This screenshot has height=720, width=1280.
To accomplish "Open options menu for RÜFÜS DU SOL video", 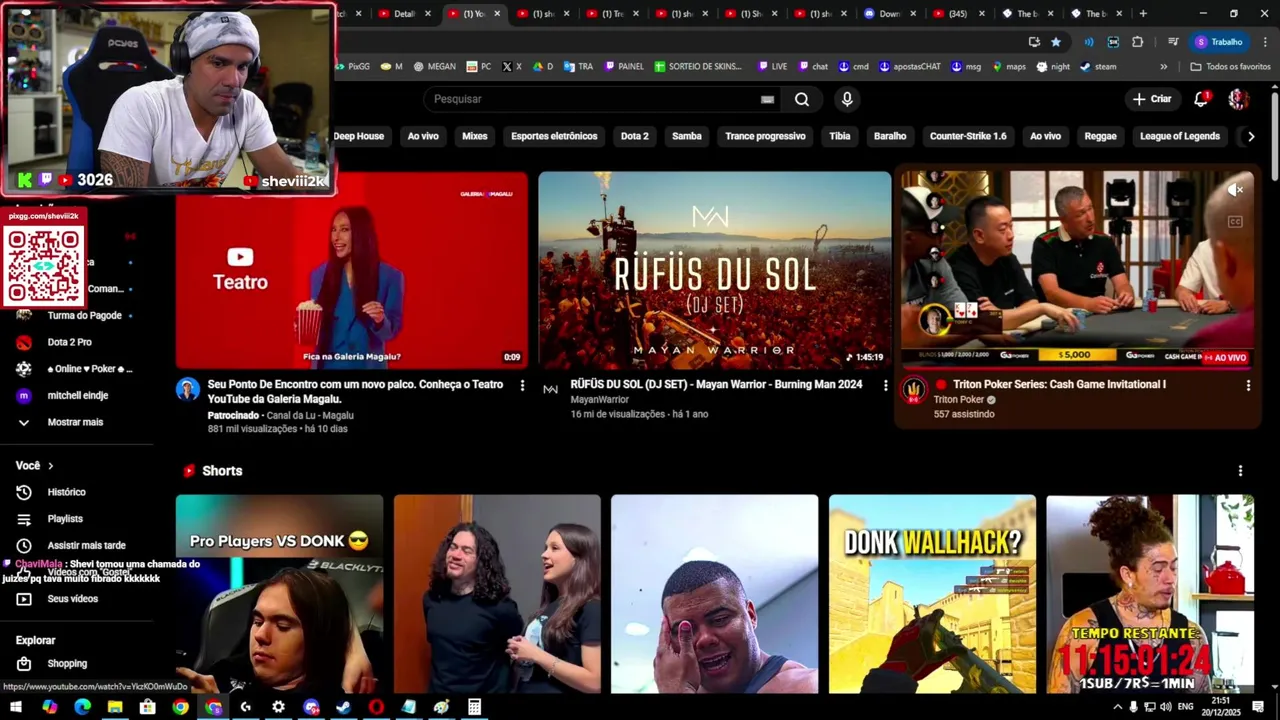I will click(x=885, y=385).
